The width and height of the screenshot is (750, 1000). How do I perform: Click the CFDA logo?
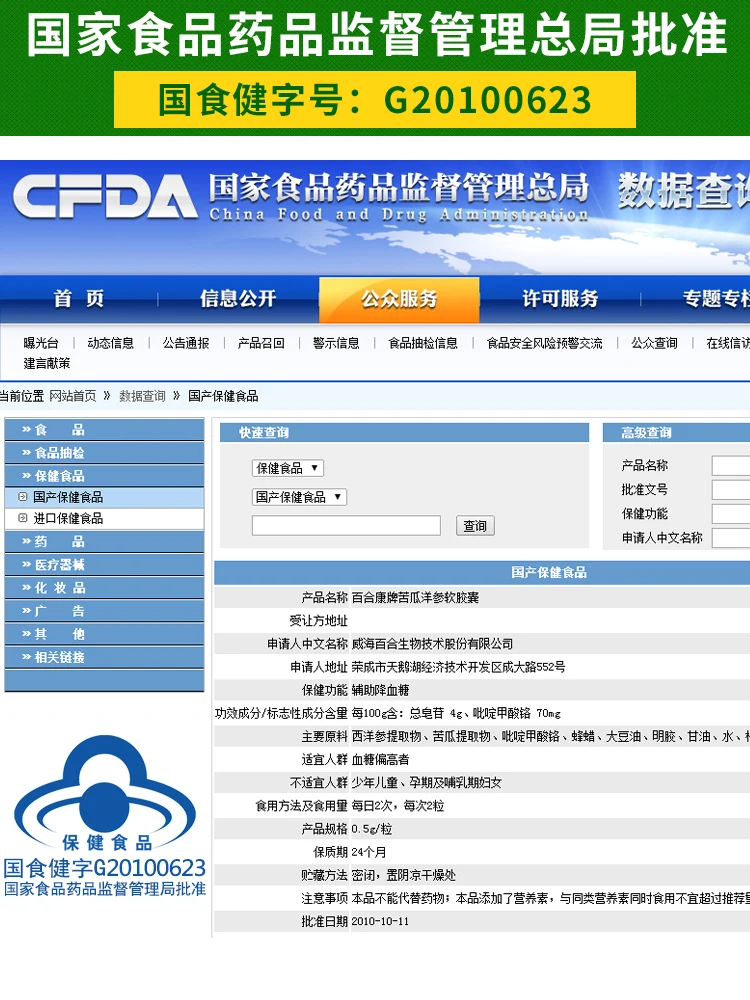pyautogui.click(x=104, y=197)
